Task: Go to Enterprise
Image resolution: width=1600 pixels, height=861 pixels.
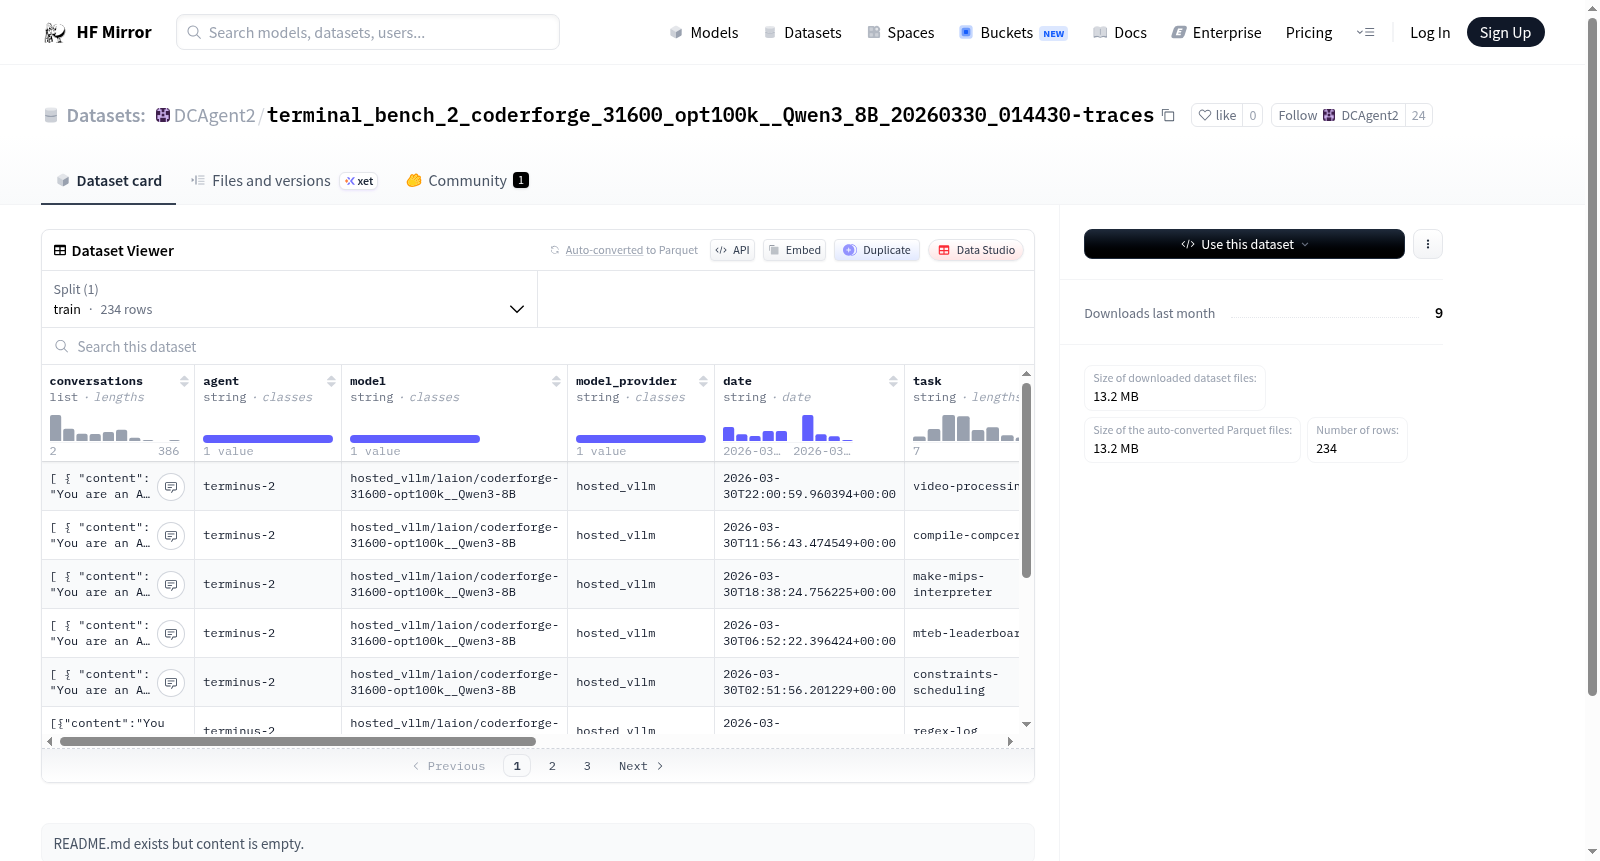Action: [x=1216, y=33]
